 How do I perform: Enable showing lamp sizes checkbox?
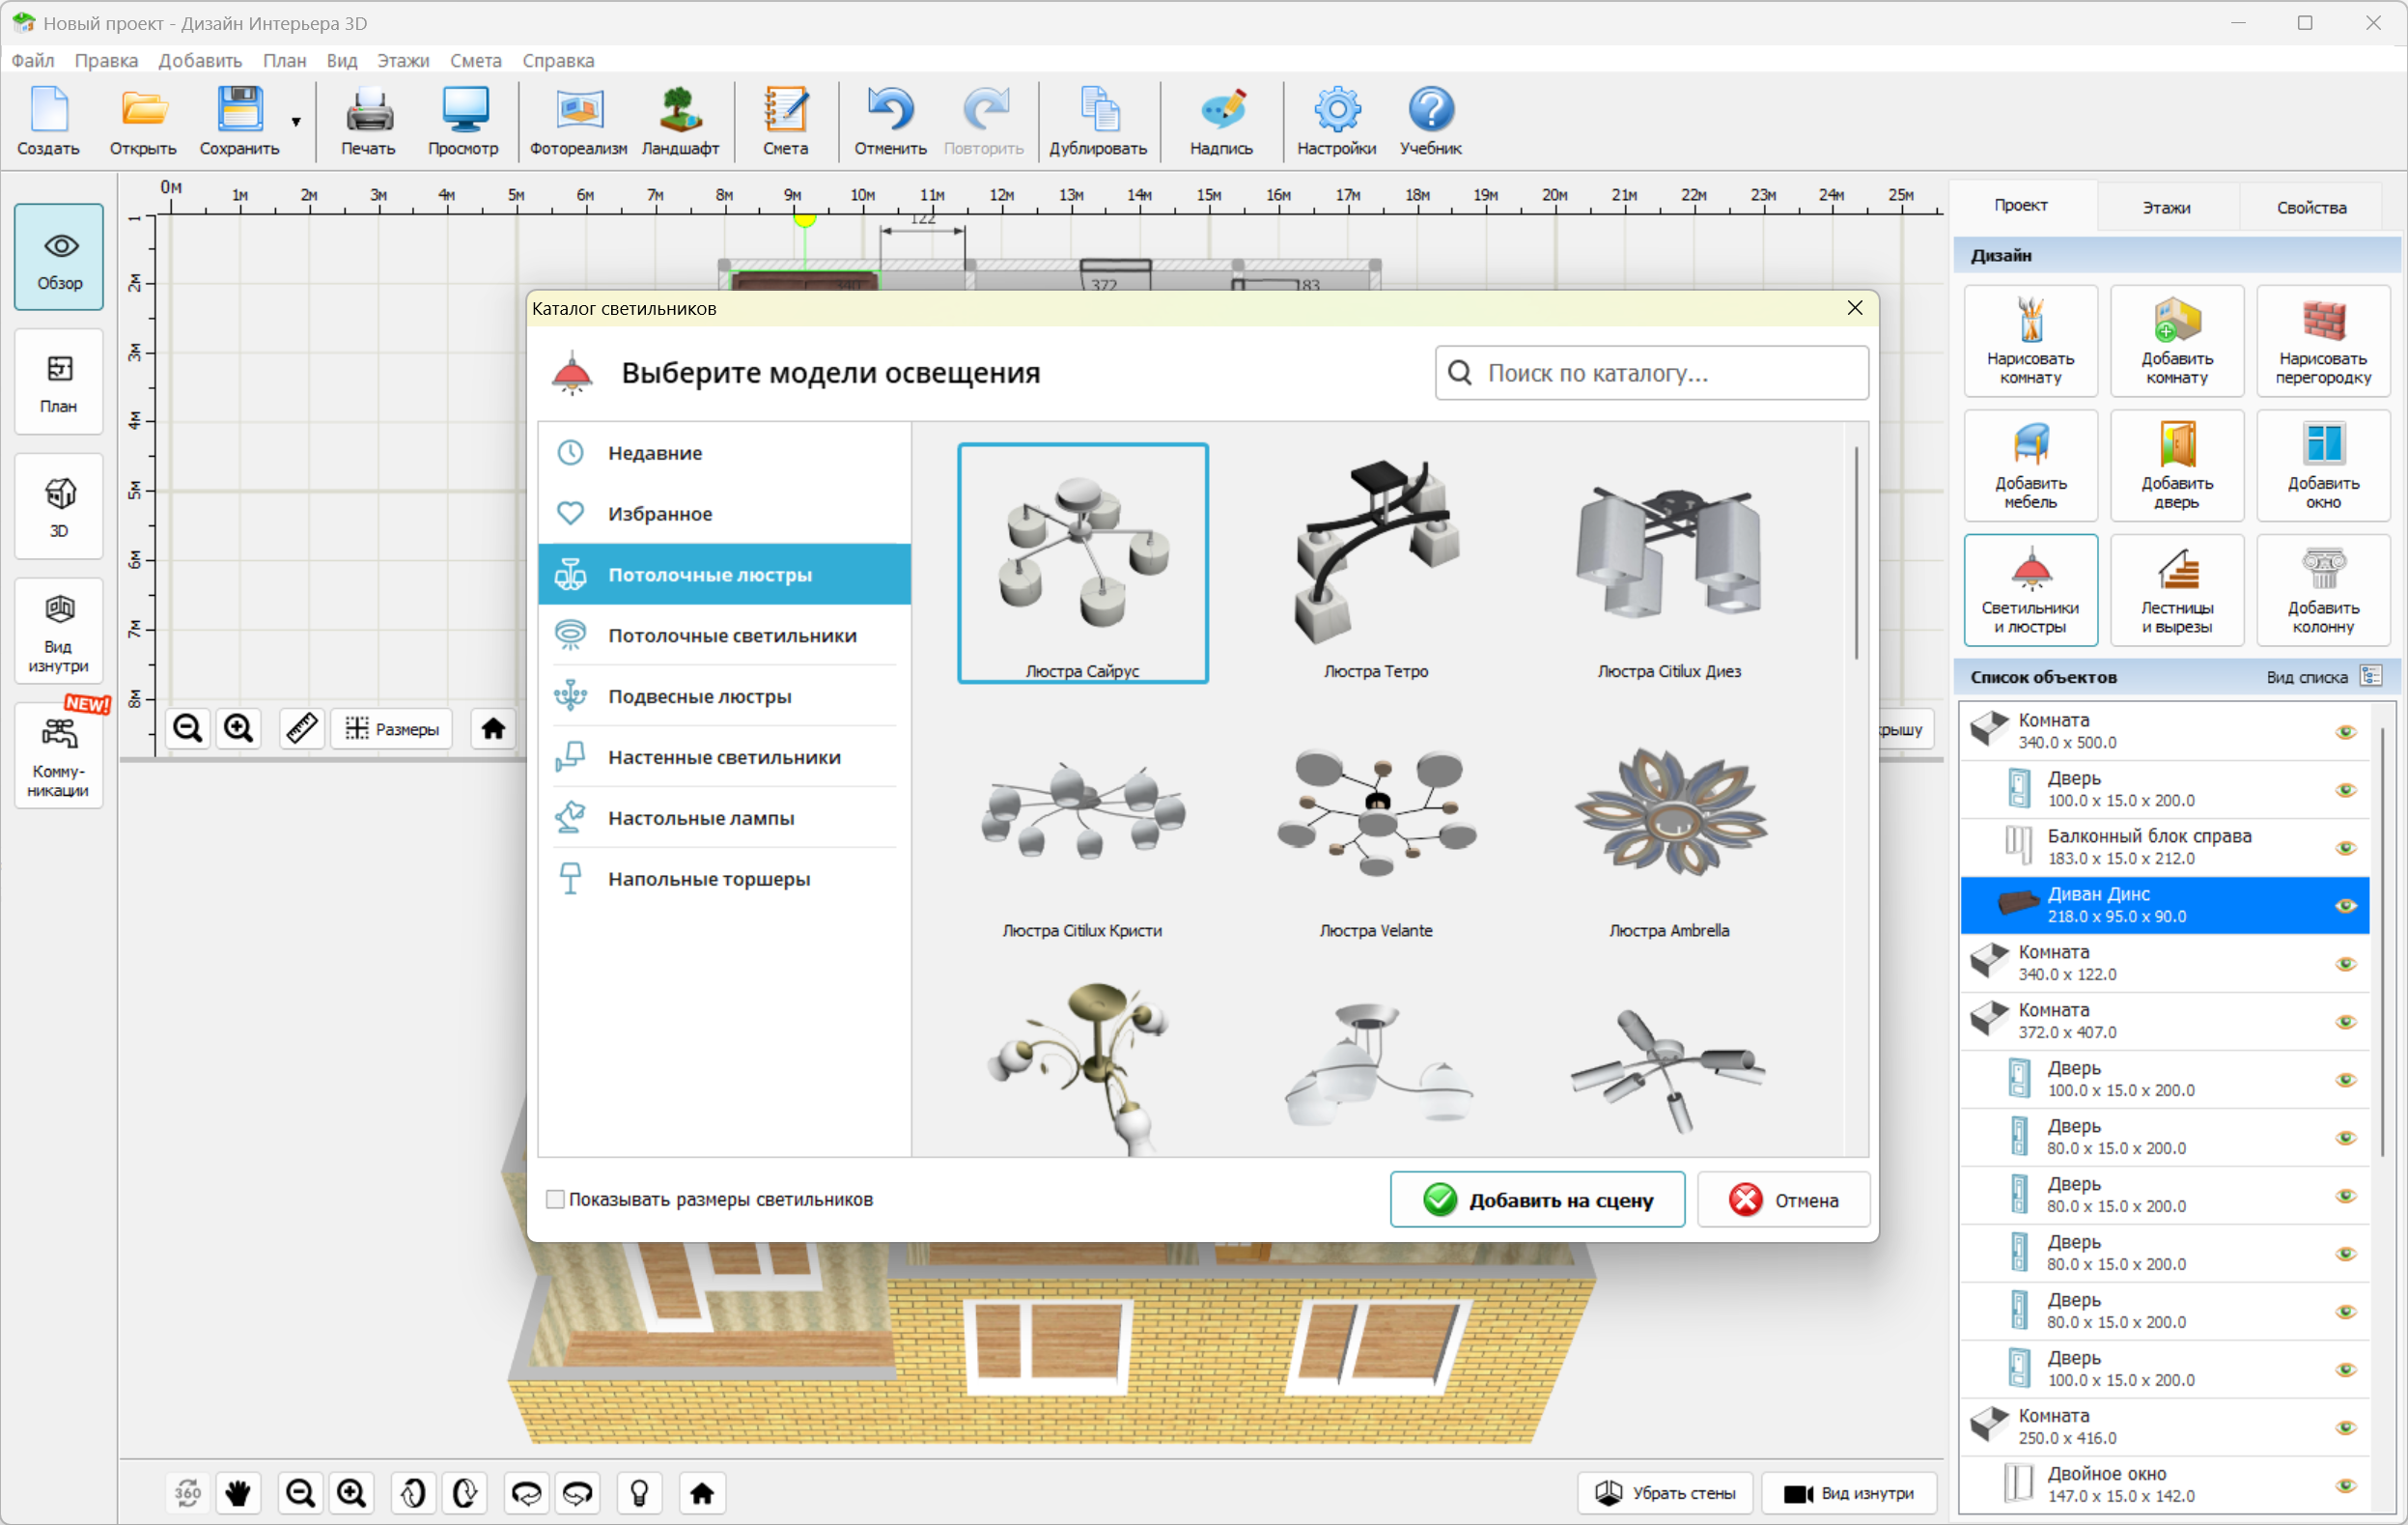pyautogui.click(x=555, y=1199)
